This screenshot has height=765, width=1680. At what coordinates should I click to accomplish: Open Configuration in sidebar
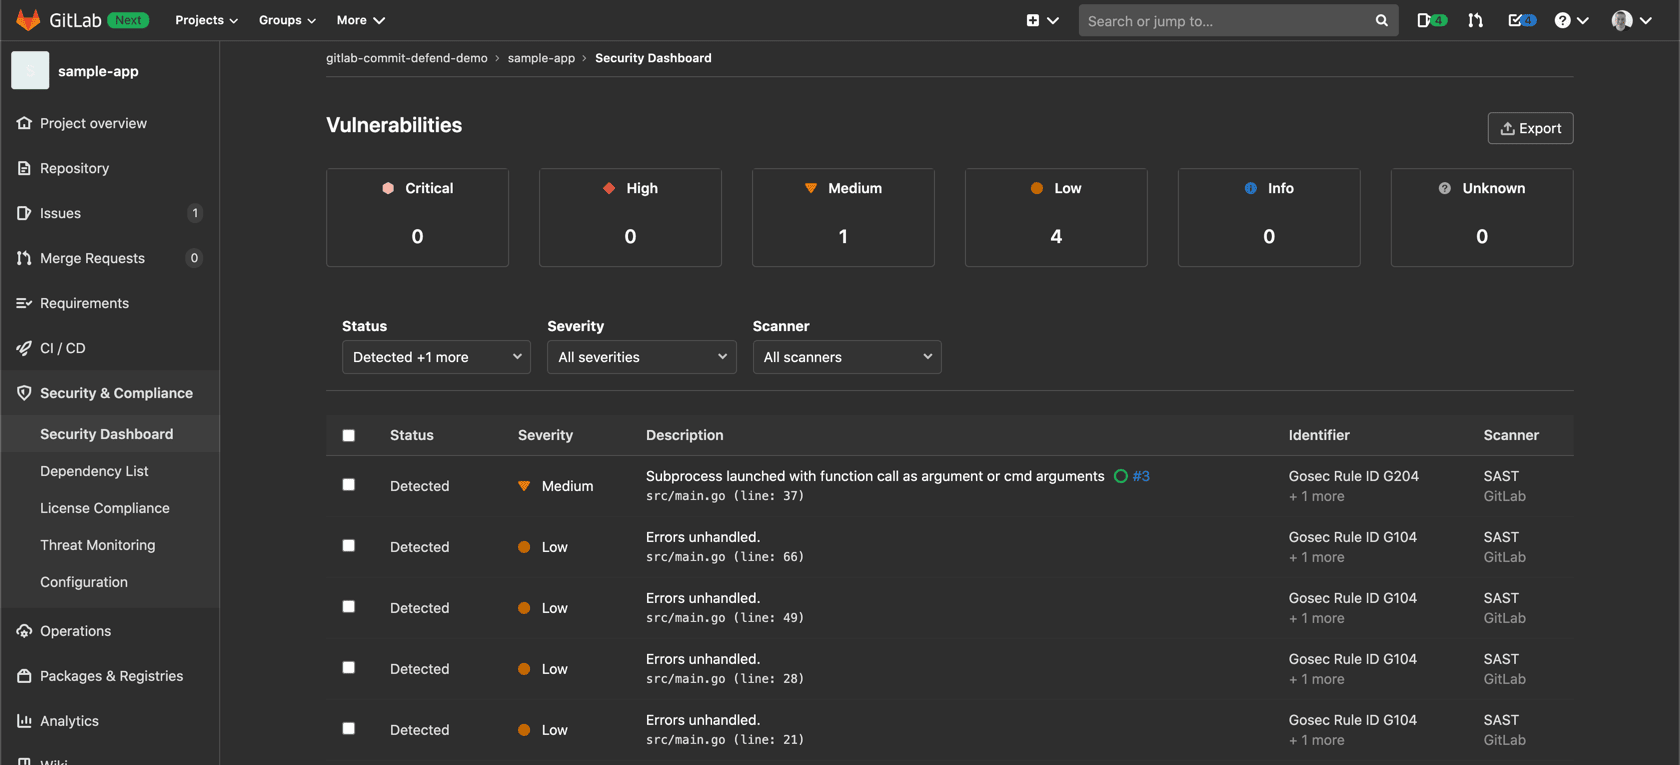pyautogui.click(x=84, y=582)
